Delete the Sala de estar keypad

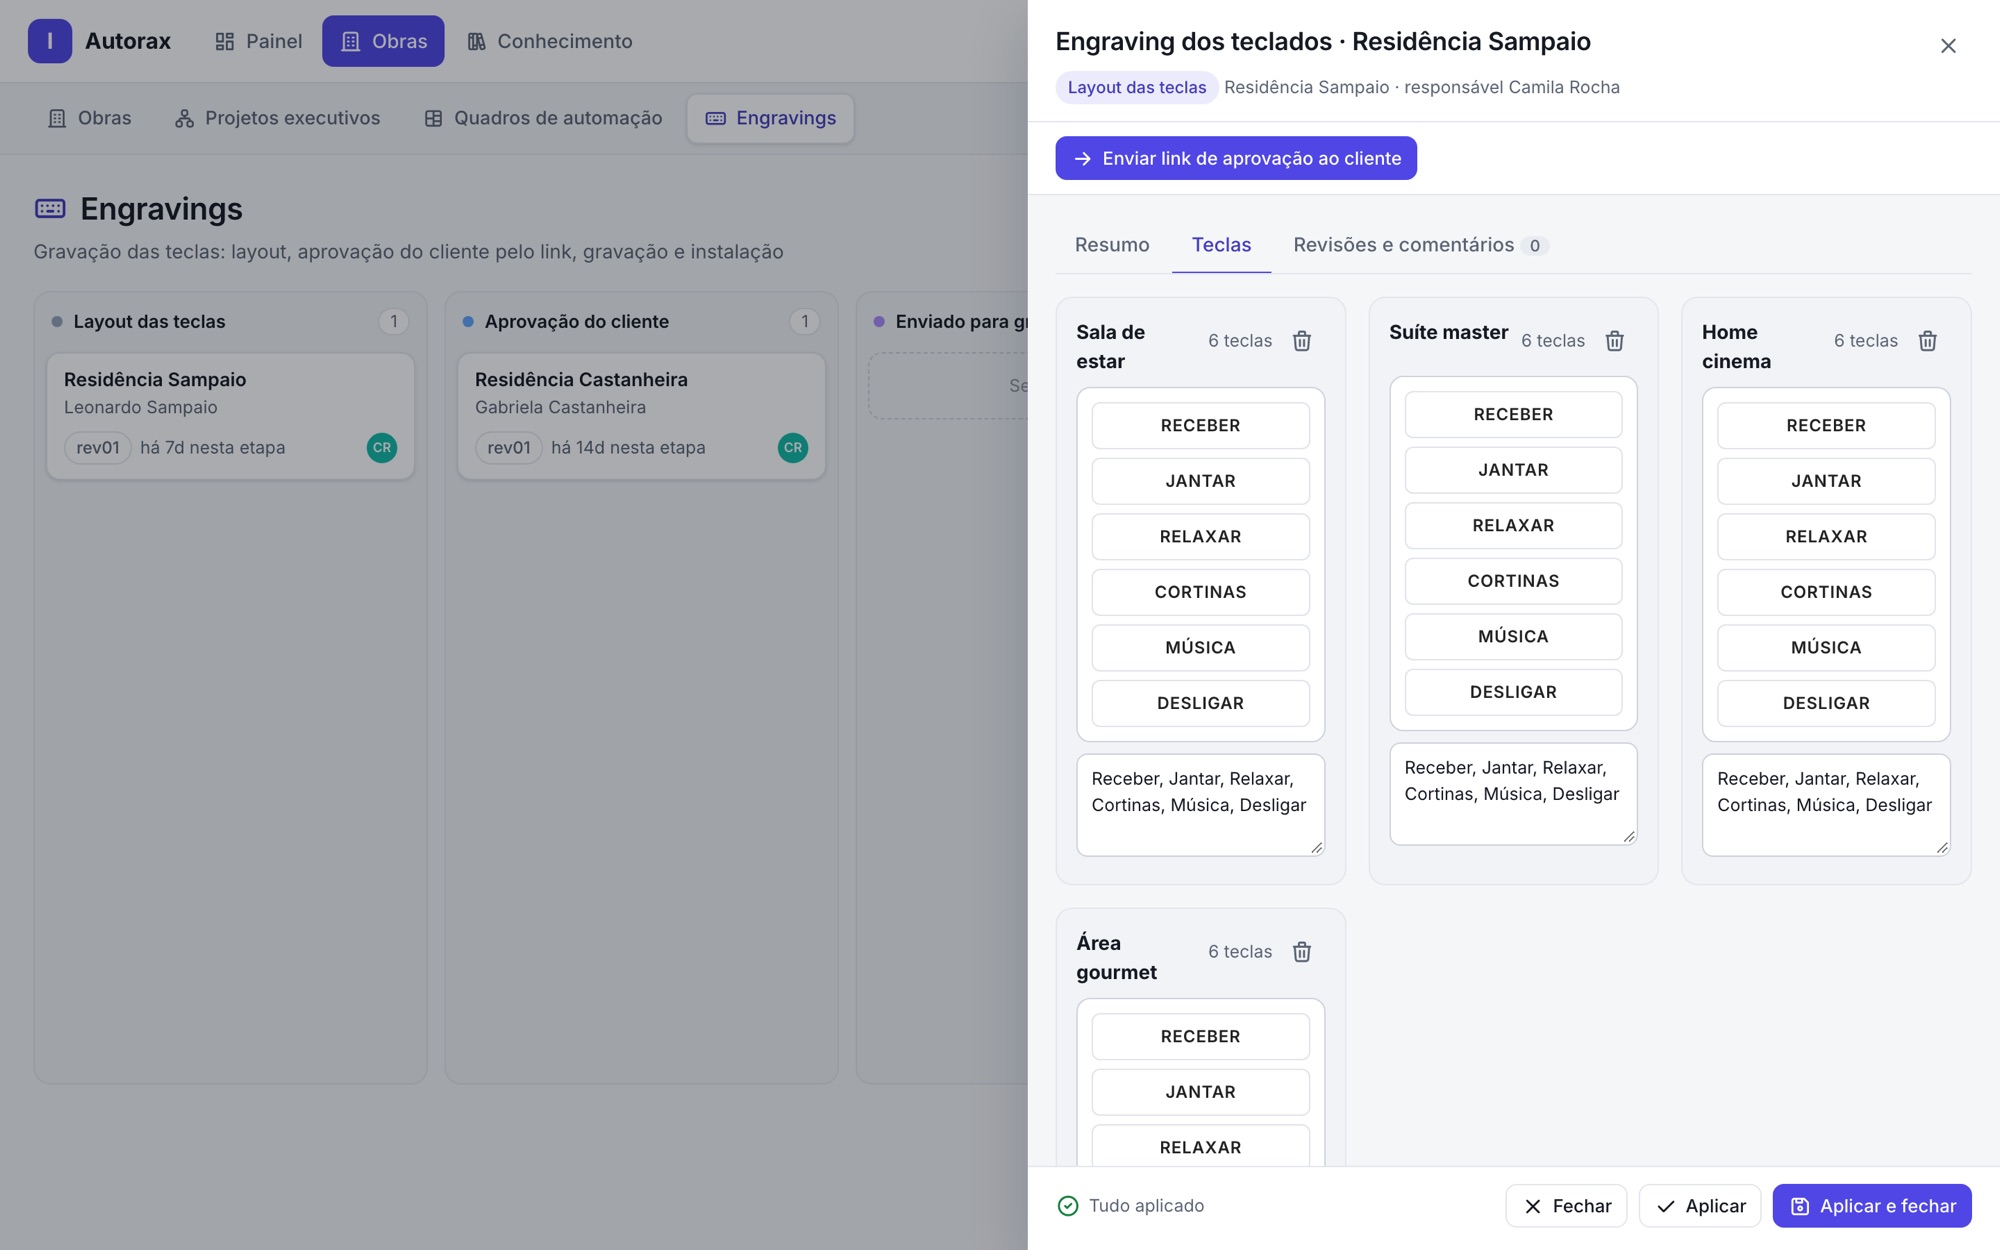(1301, 341)
